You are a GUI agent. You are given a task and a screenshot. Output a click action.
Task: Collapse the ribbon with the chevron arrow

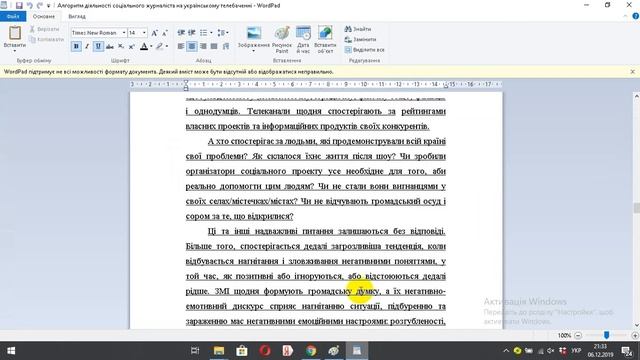(625, 16)
